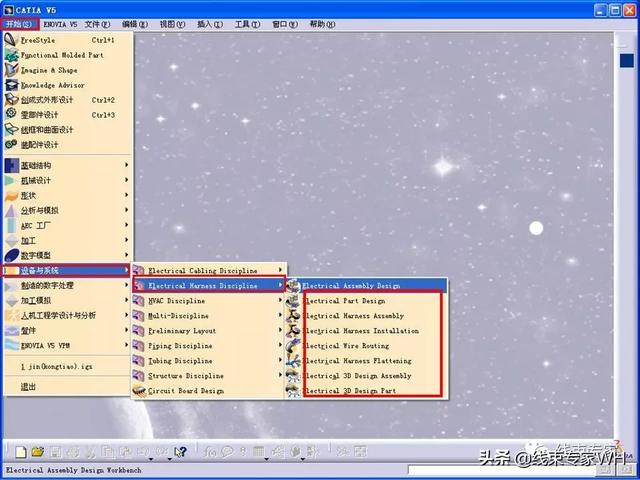The image size is (640, 480).
Task: Expand the 加工 submenu
Action: [68, 240]
